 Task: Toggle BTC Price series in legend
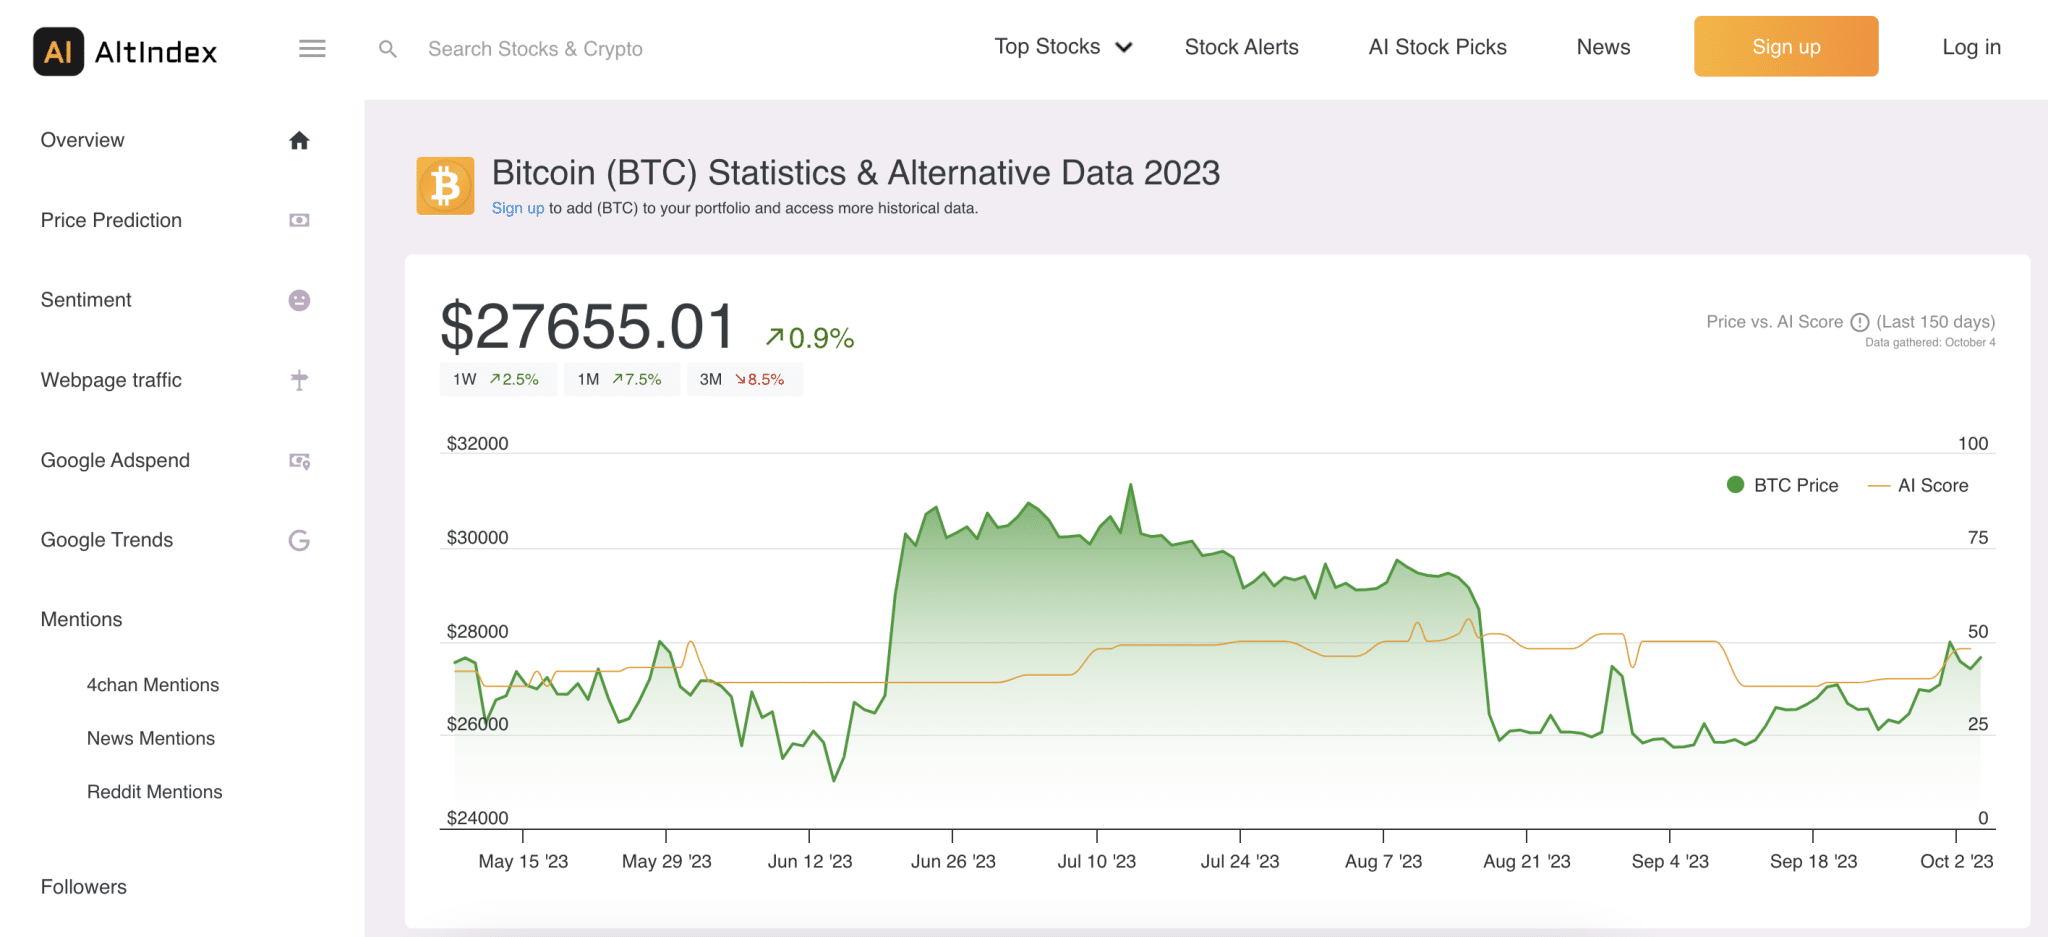click(x=1782, y=485)
